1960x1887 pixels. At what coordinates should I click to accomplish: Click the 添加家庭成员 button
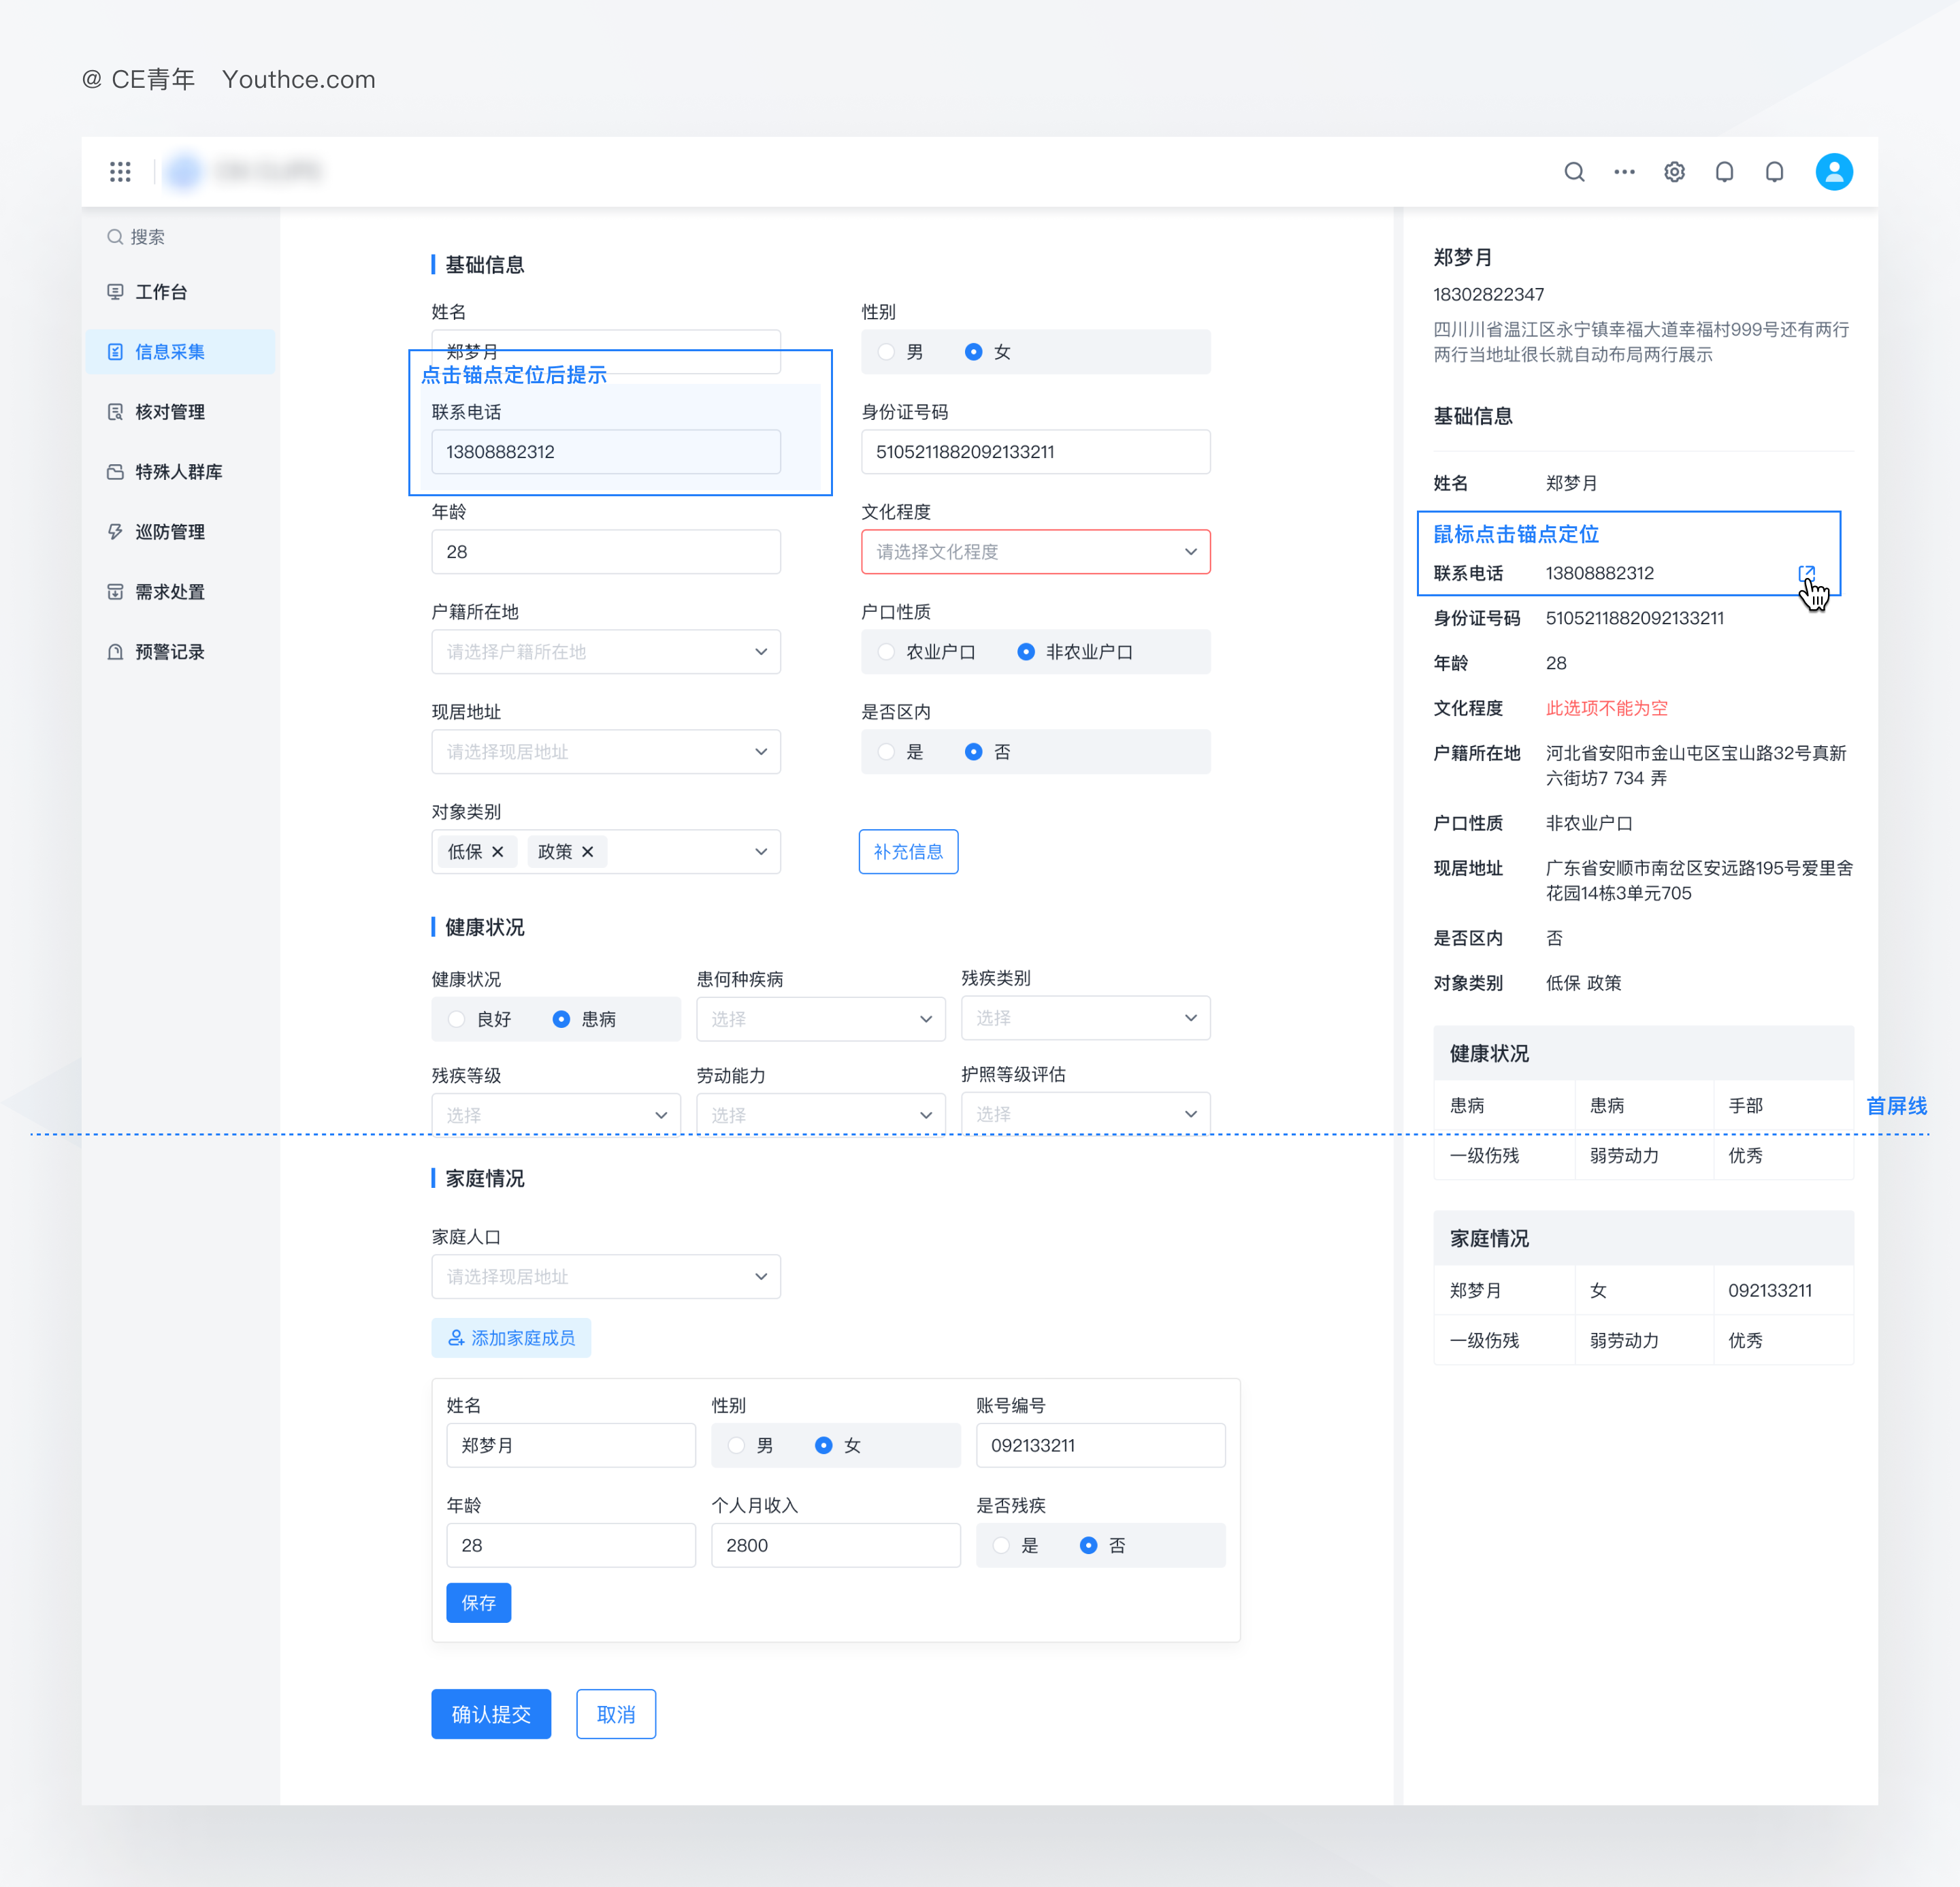pyautogui.click(x=511, y=1338)
